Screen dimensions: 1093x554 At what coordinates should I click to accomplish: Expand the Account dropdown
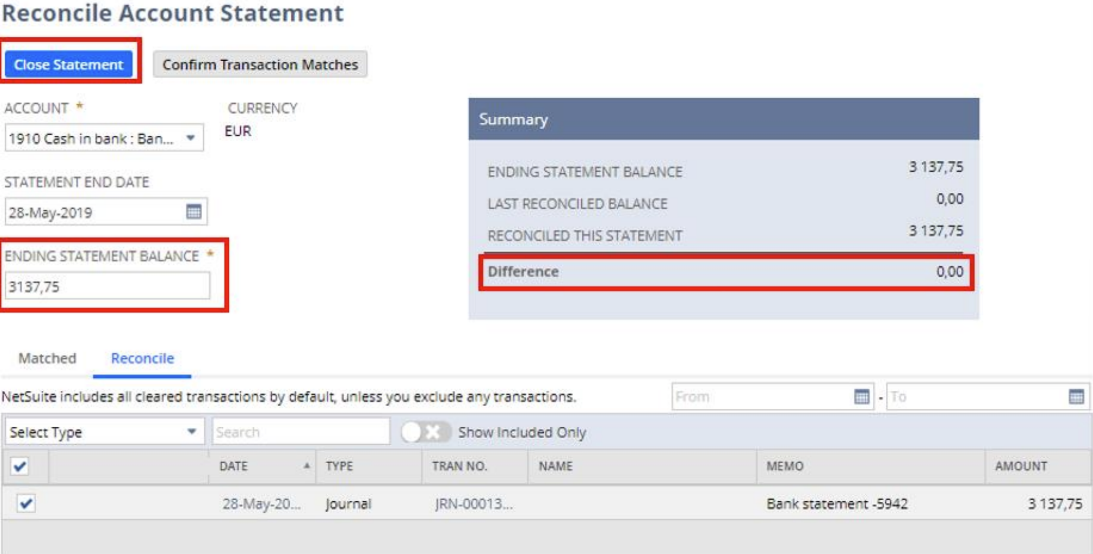pos(191,139)
